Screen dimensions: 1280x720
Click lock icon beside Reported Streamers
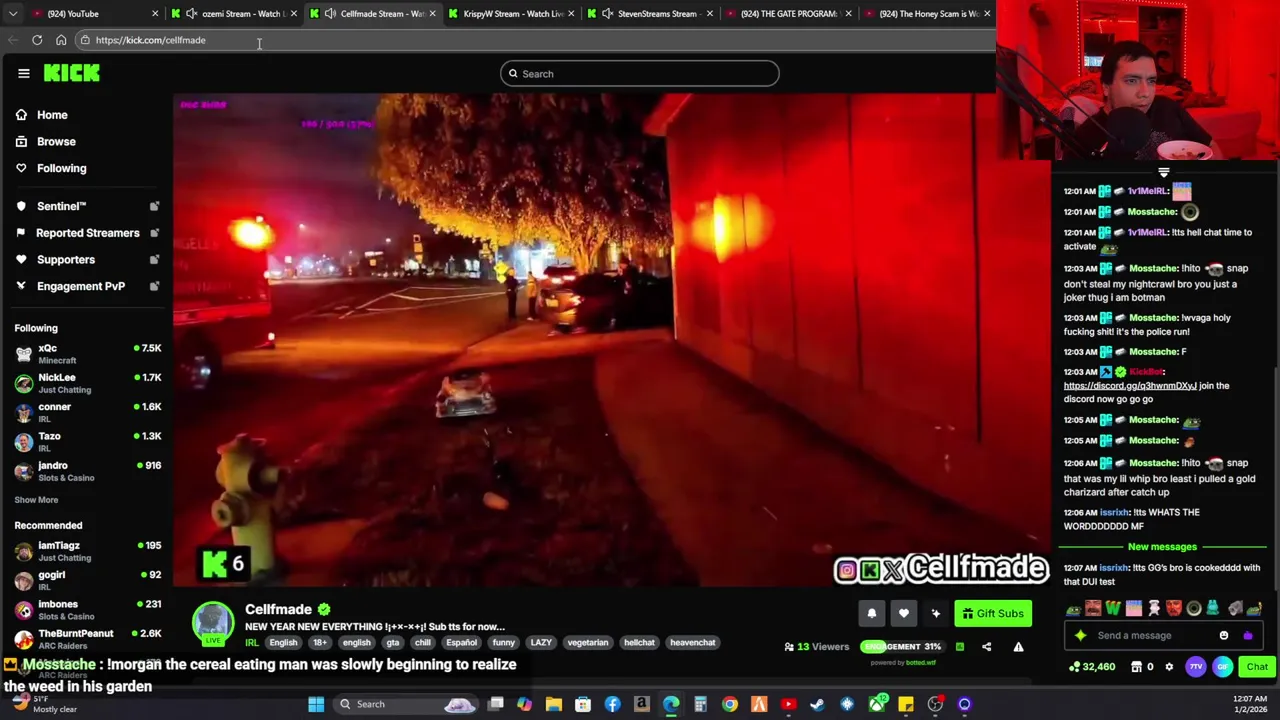point(154,233)
